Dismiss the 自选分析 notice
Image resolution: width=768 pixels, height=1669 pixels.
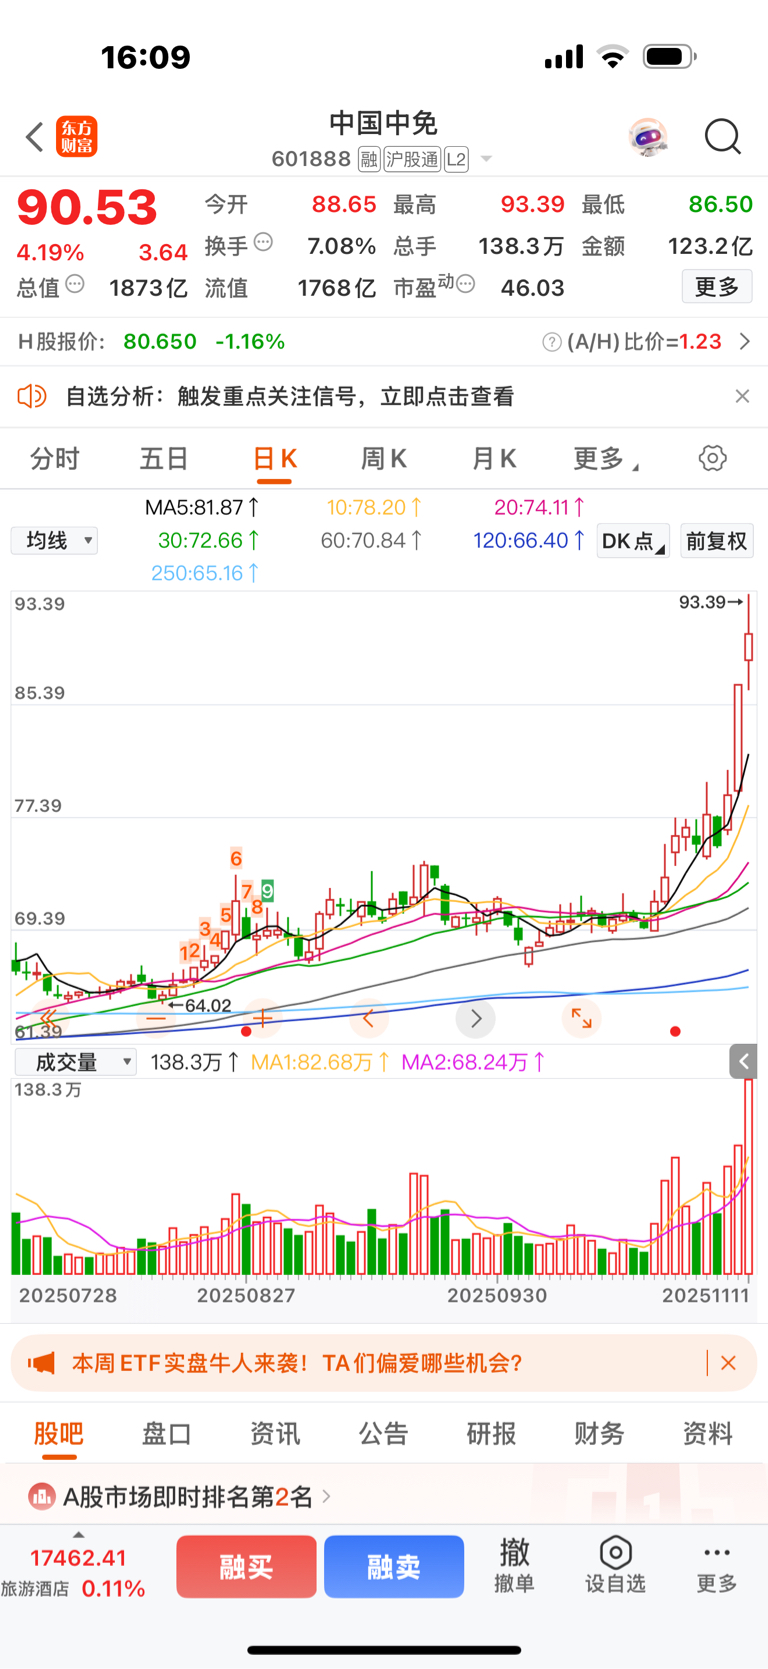[742, 396]
